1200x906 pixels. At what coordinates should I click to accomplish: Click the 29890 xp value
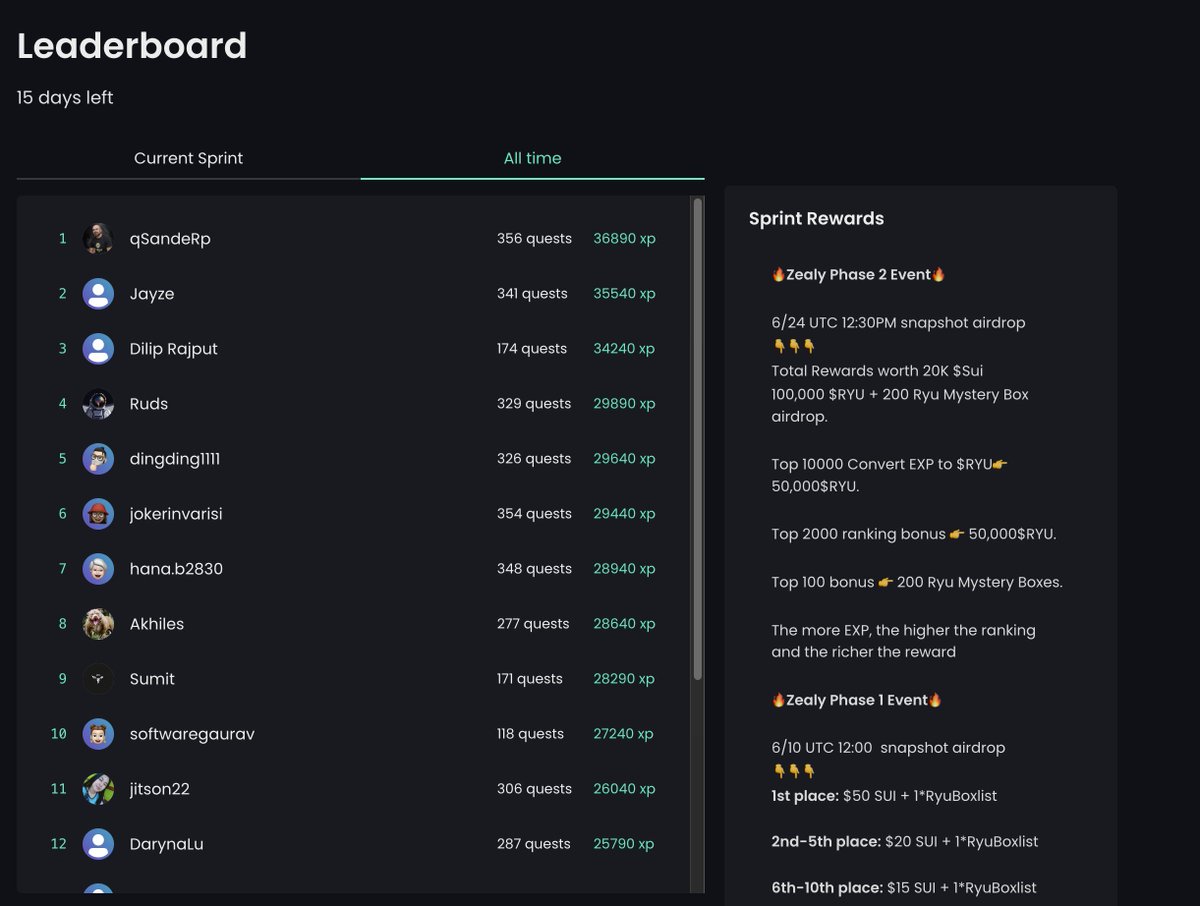[x=624, y=404]
